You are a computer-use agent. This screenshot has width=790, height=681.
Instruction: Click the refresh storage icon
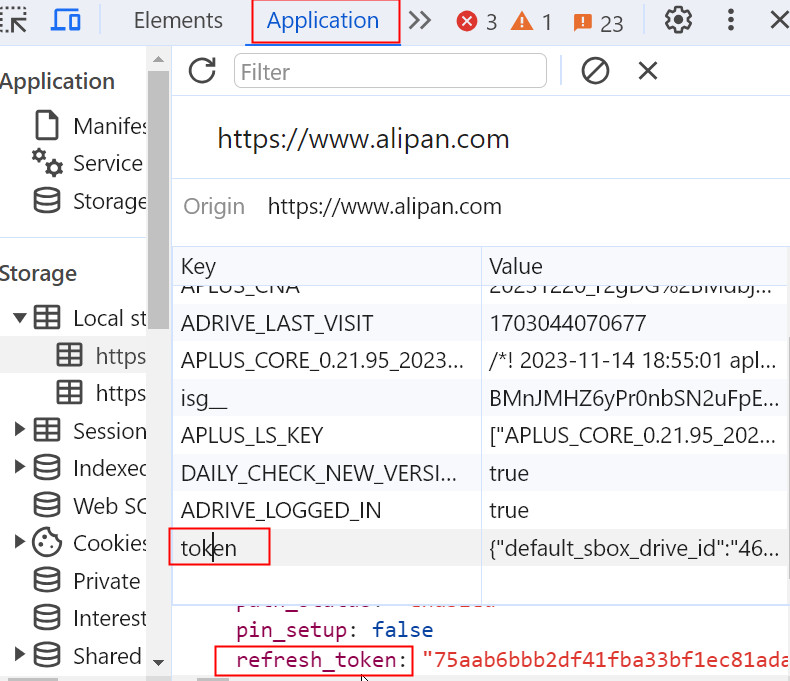coord(202,71)
